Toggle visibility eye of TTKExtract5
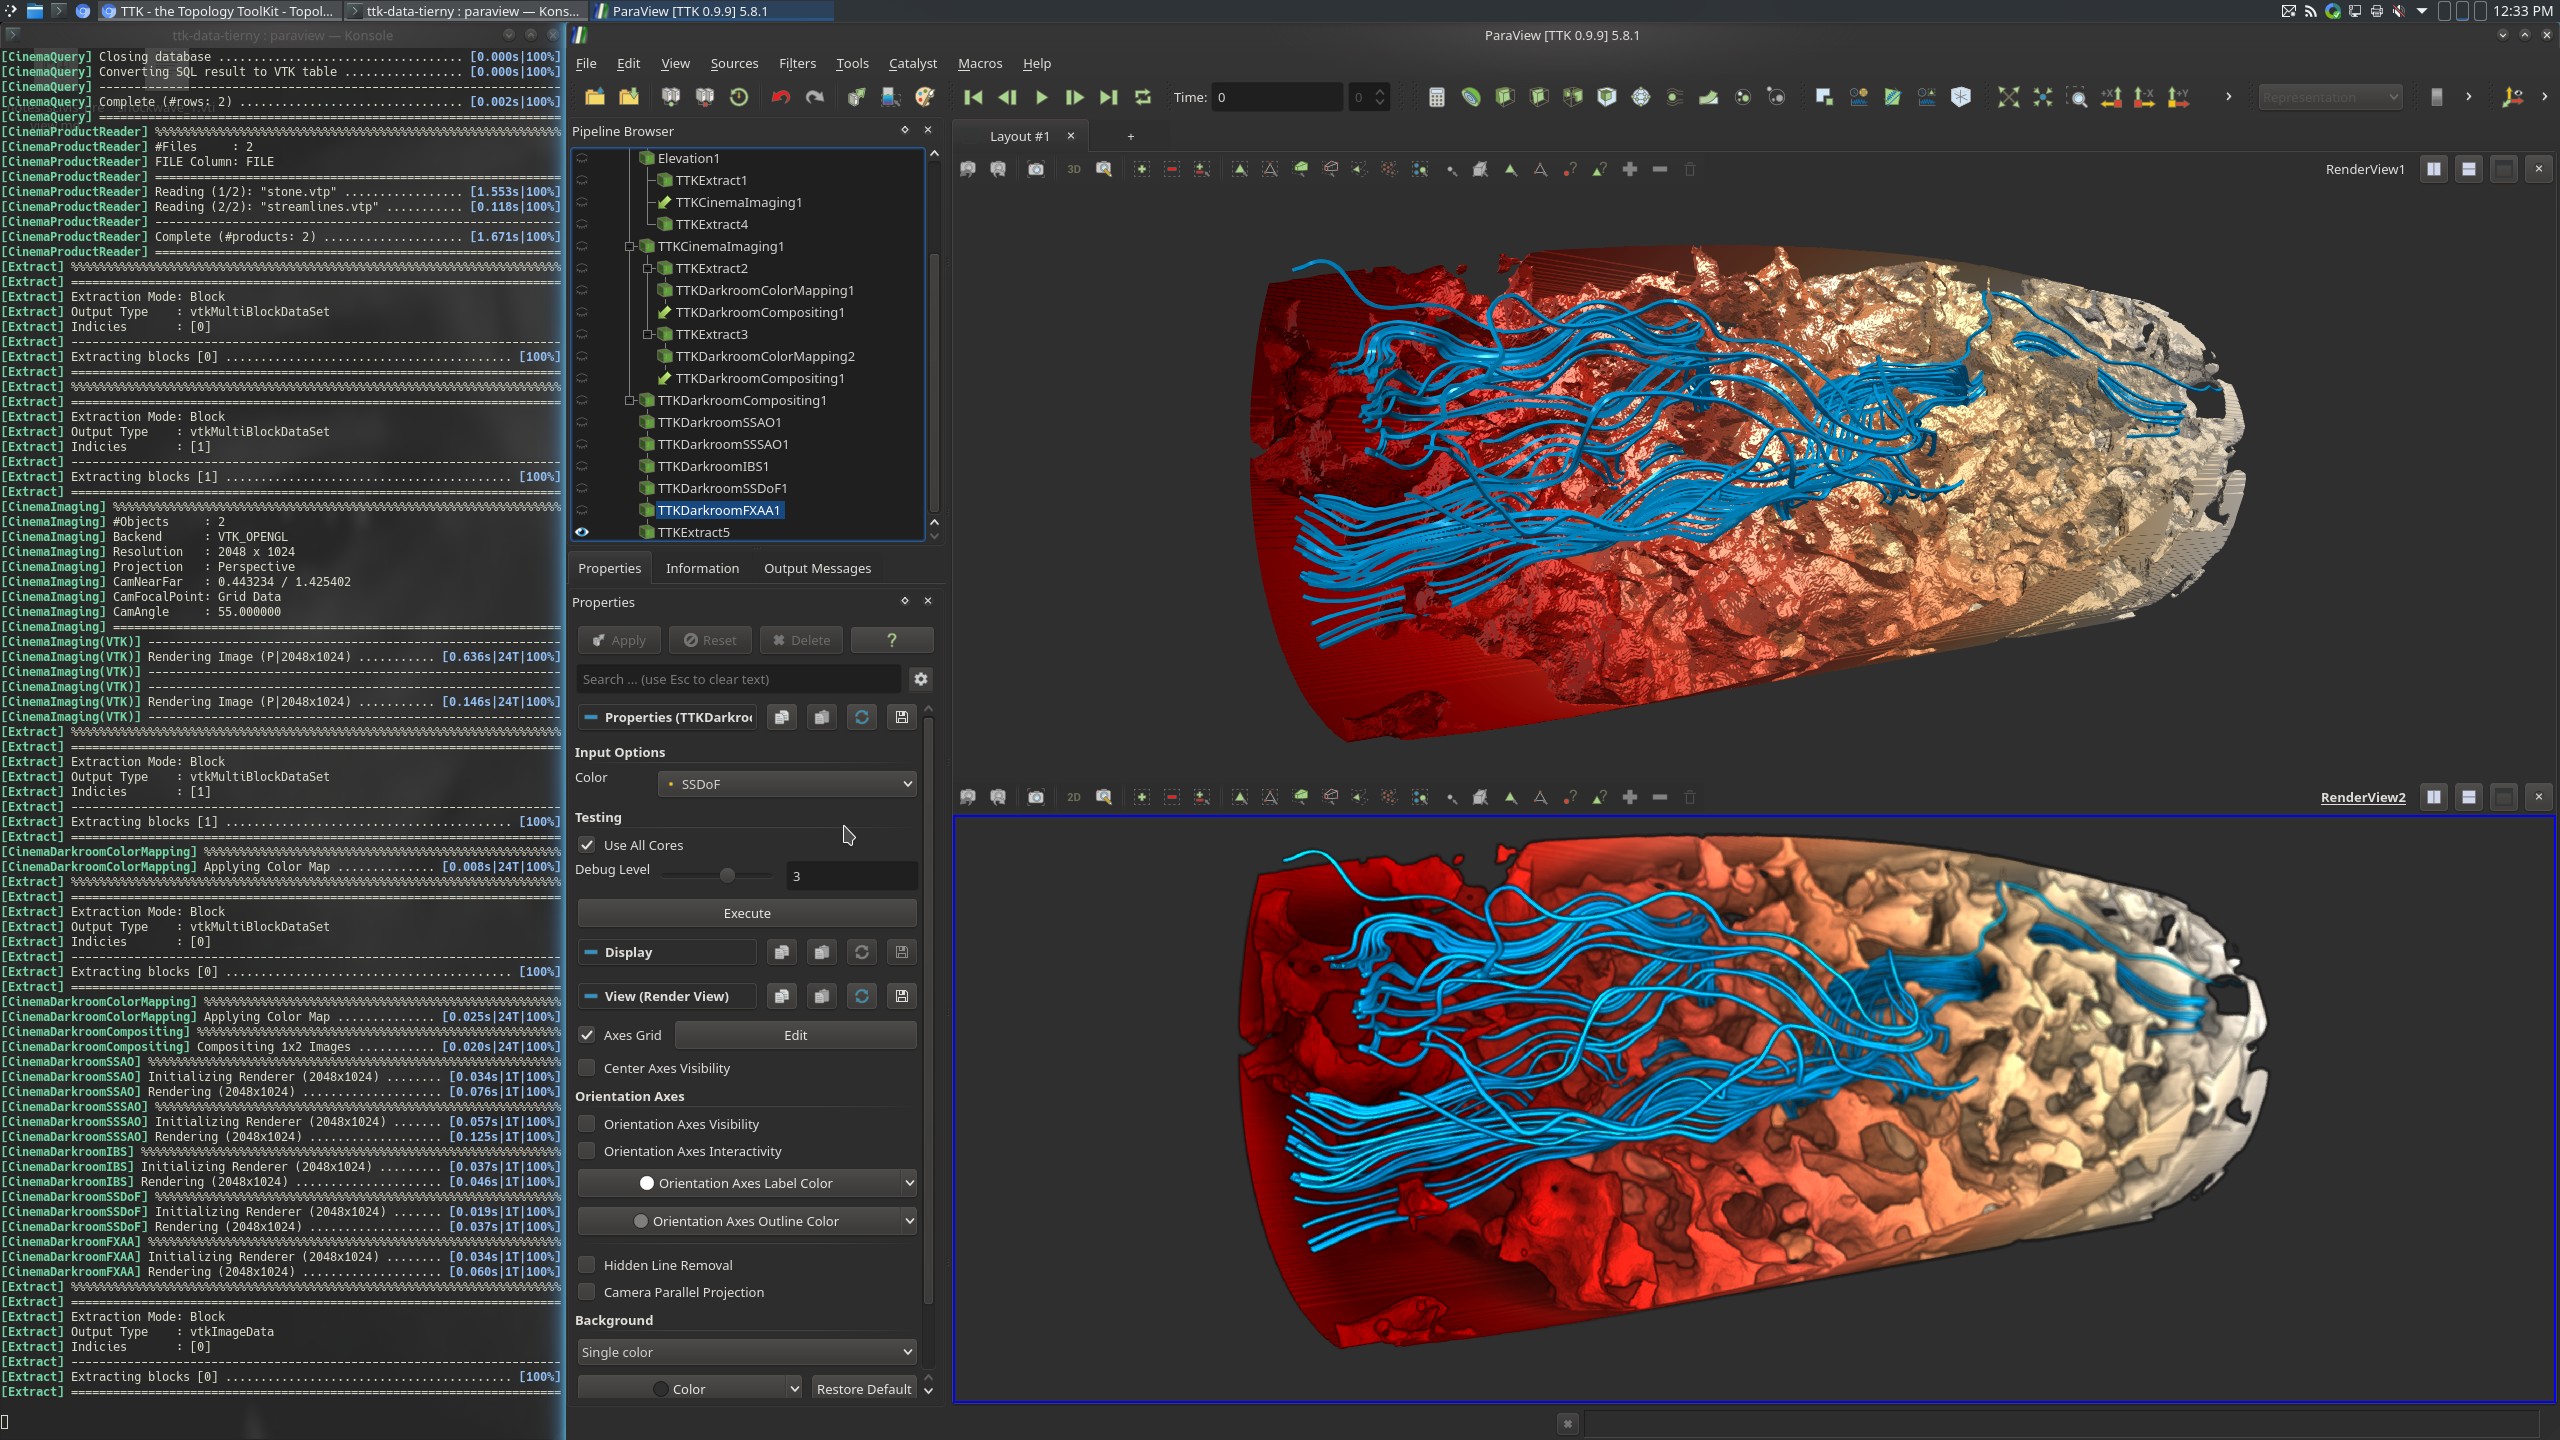 pyautogui.click(x=582, y=532)
